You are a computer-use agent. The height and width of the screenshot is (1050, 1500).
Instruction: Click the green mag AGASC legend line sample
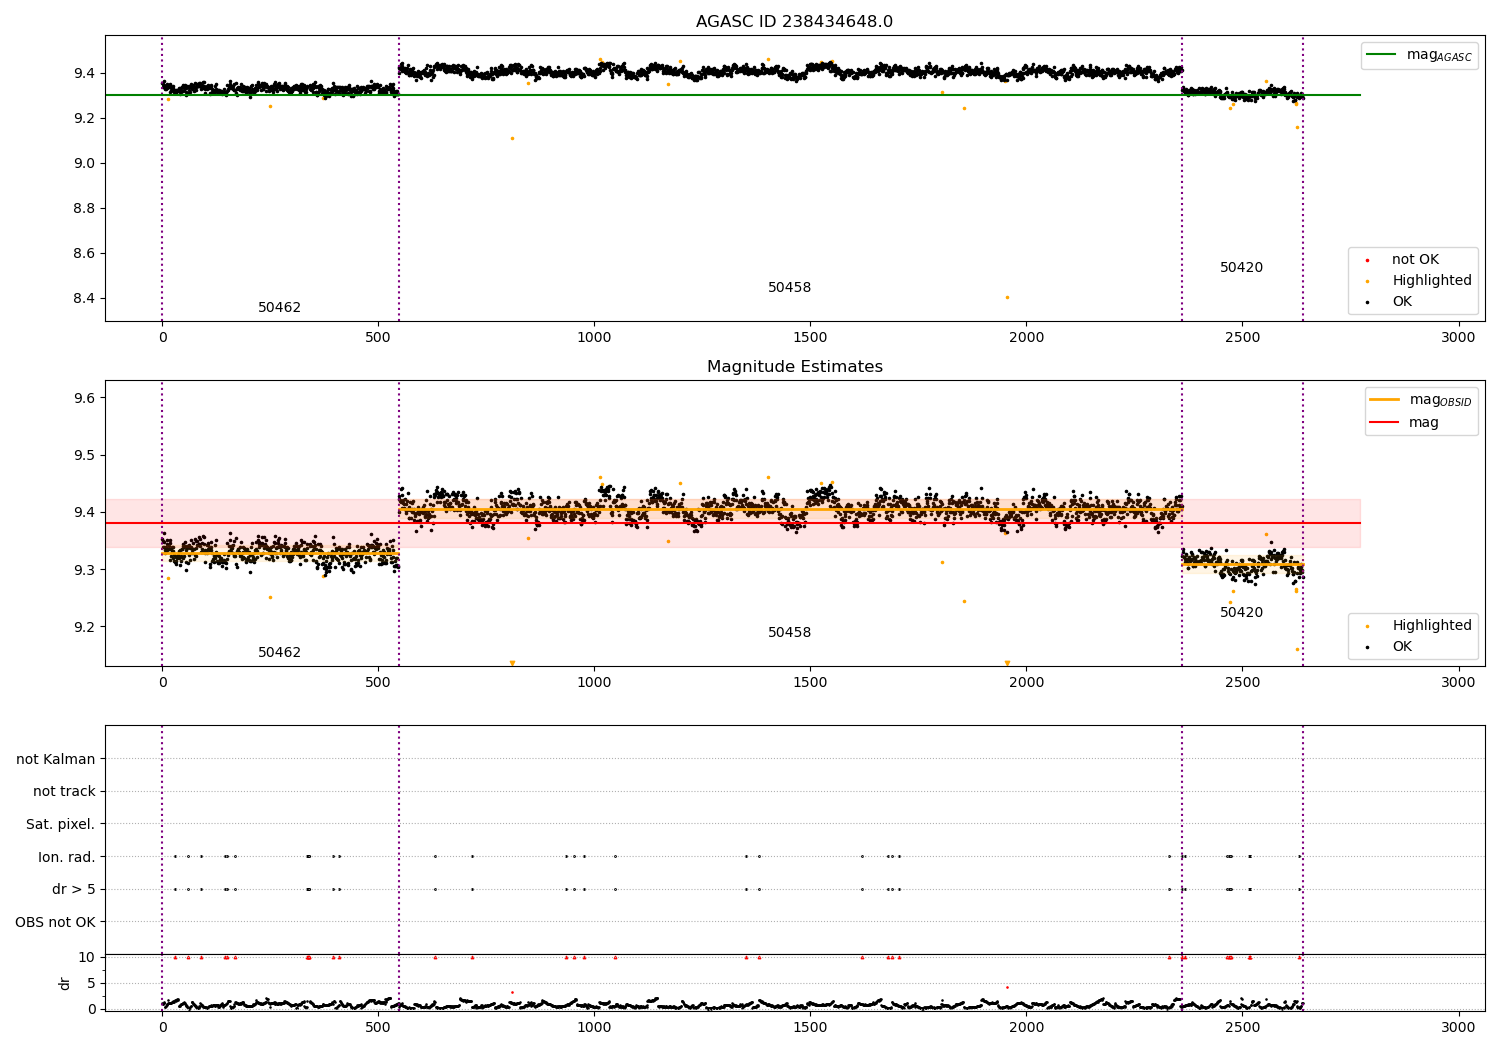click(1382, 55)
